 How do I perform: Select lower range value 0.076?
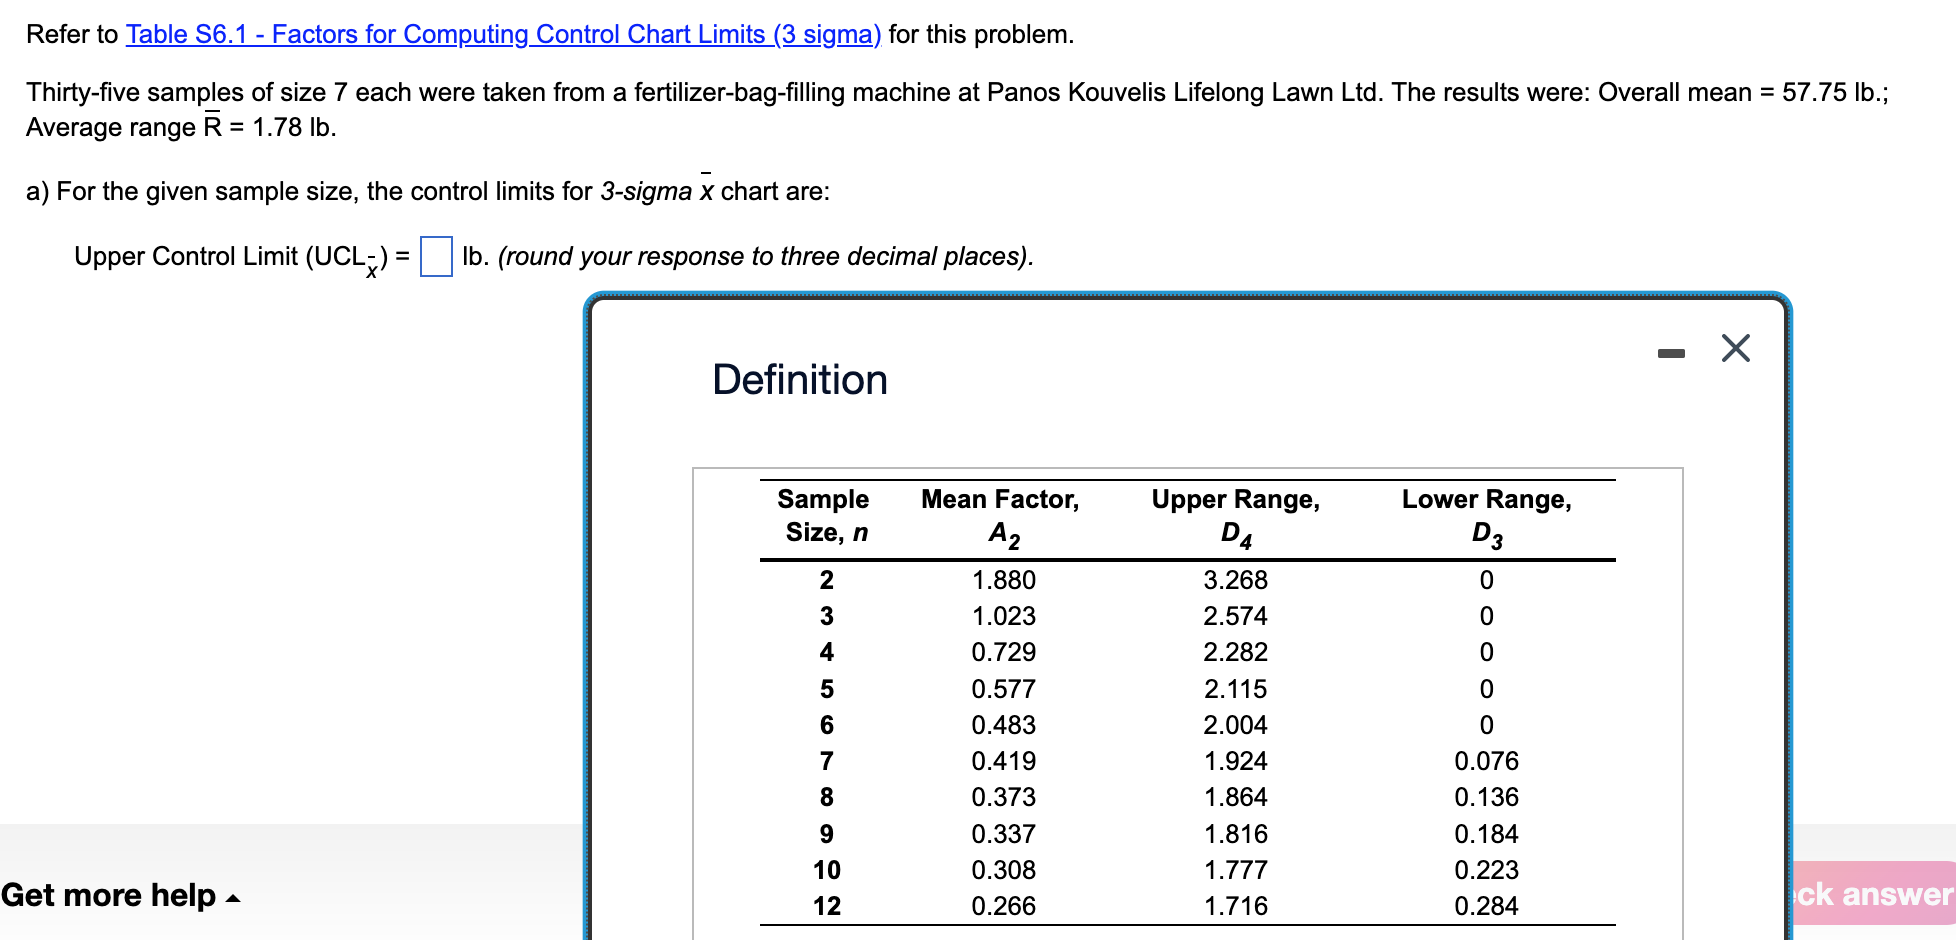(x=1486, y=760)
